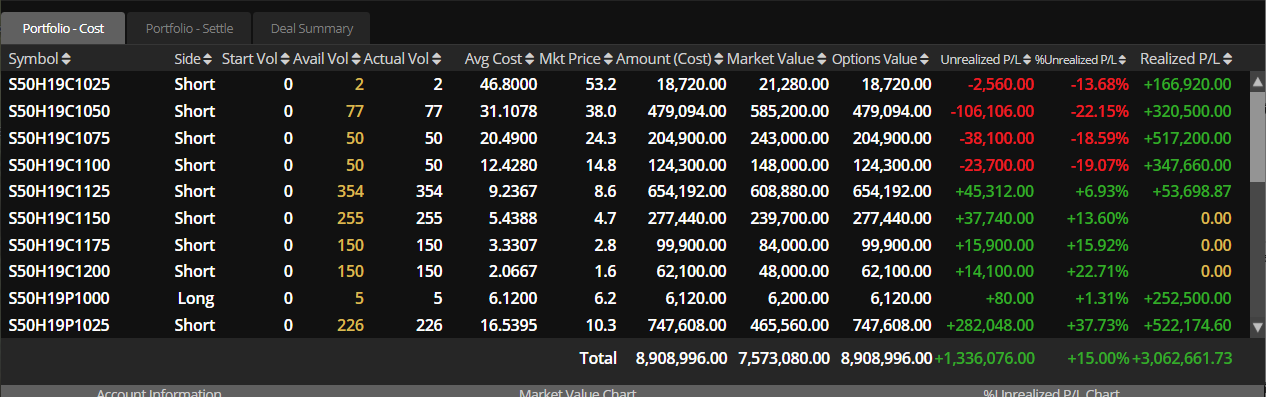Sort by Options Value column arrows

point(927,59)
